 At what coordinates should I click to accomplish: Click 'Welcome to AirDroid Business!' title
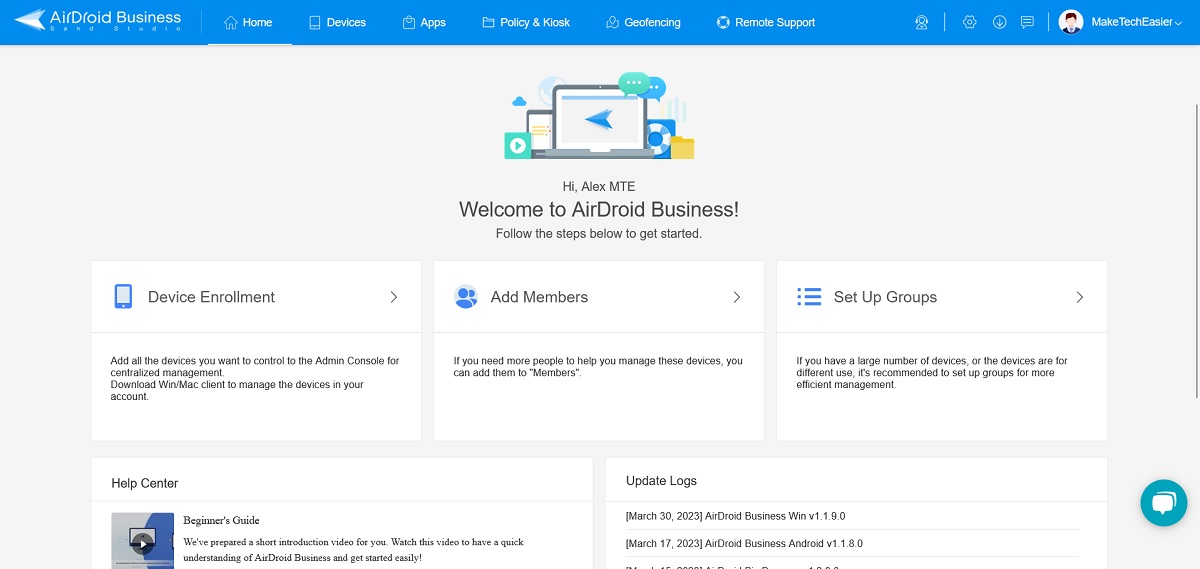(599, 210)
